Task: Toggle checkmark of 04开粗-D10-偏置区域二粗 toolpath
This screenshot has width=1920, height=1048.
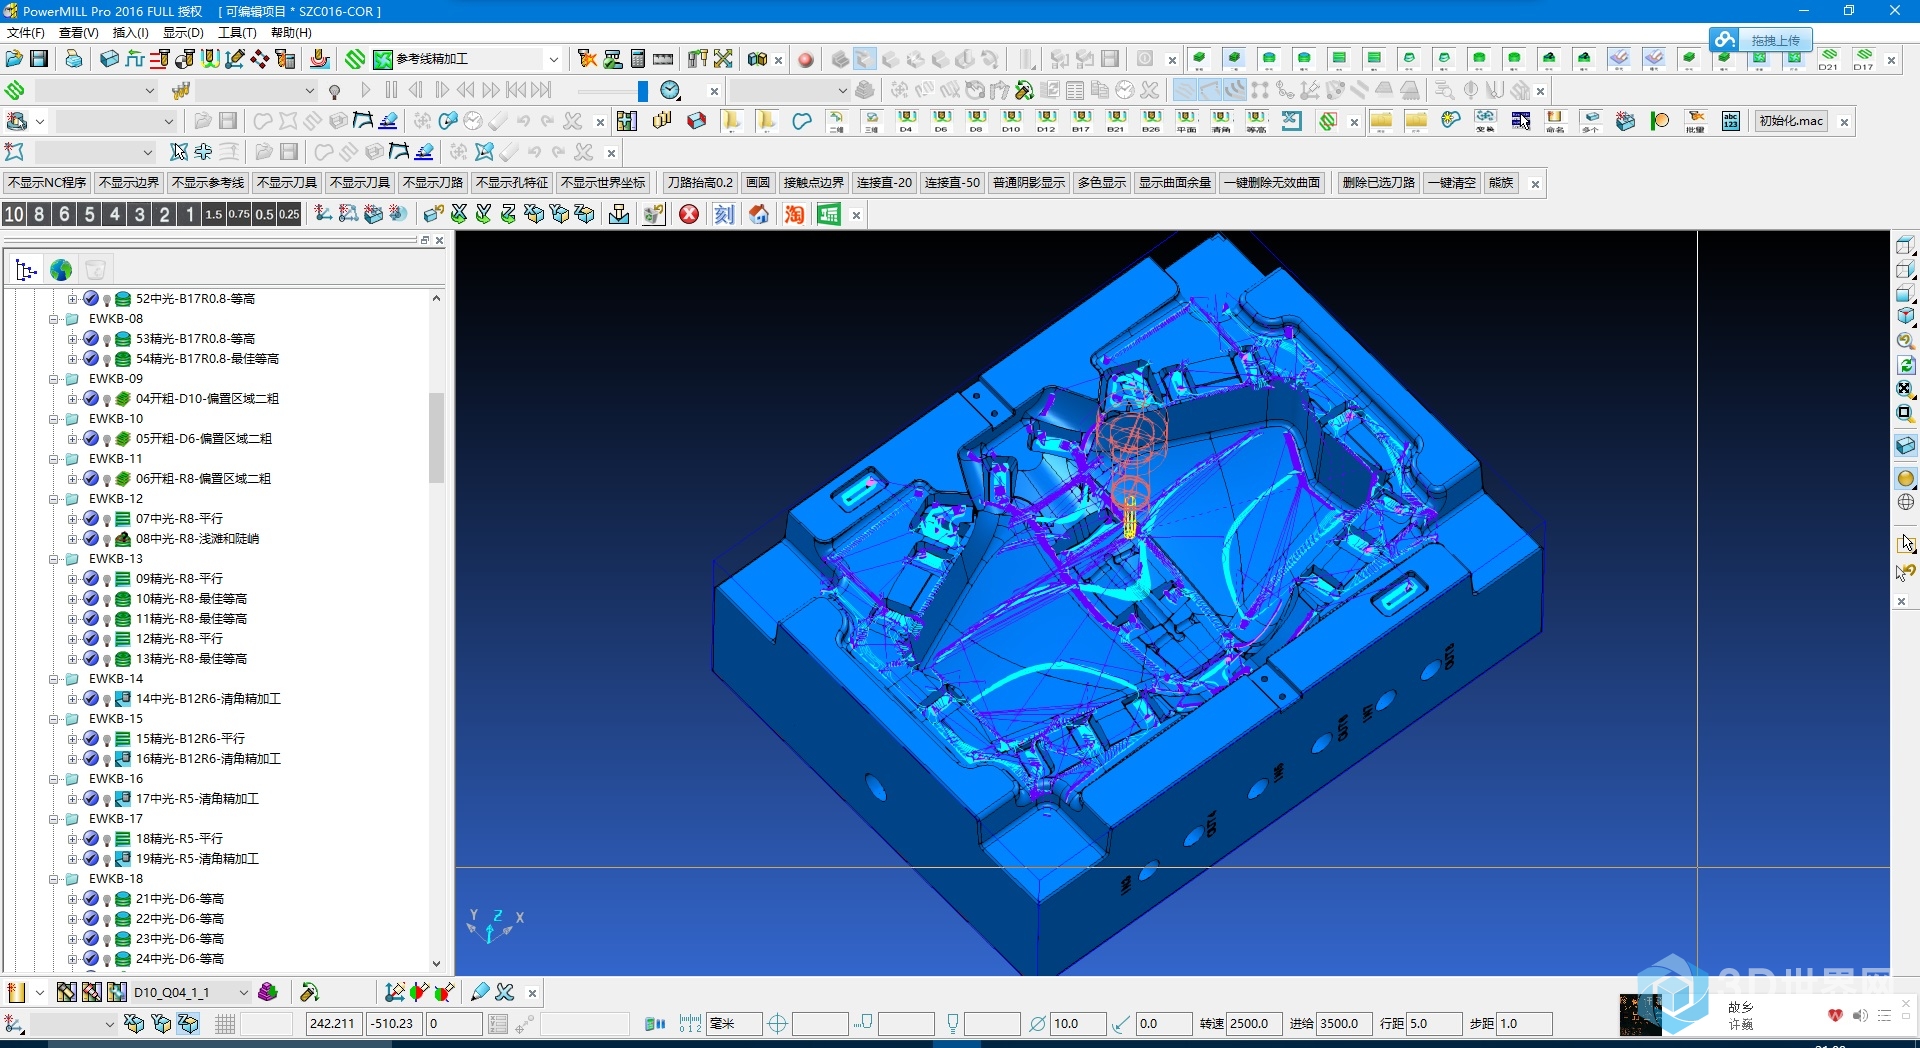Action: [91, 398]
